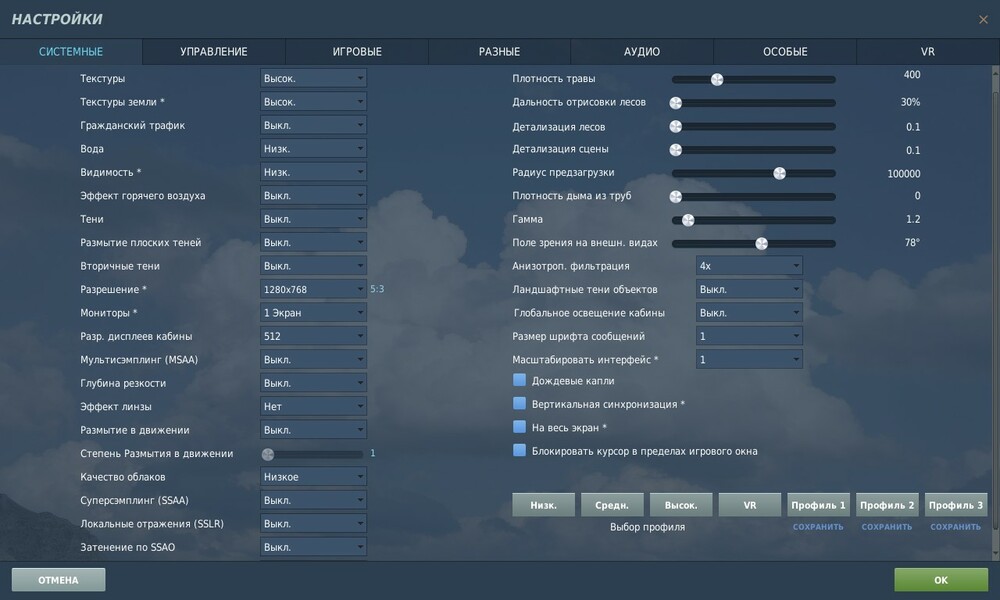1000x600 pixels.
Task: Open Гражданский трафик dropdown
Action: [313, 126]
